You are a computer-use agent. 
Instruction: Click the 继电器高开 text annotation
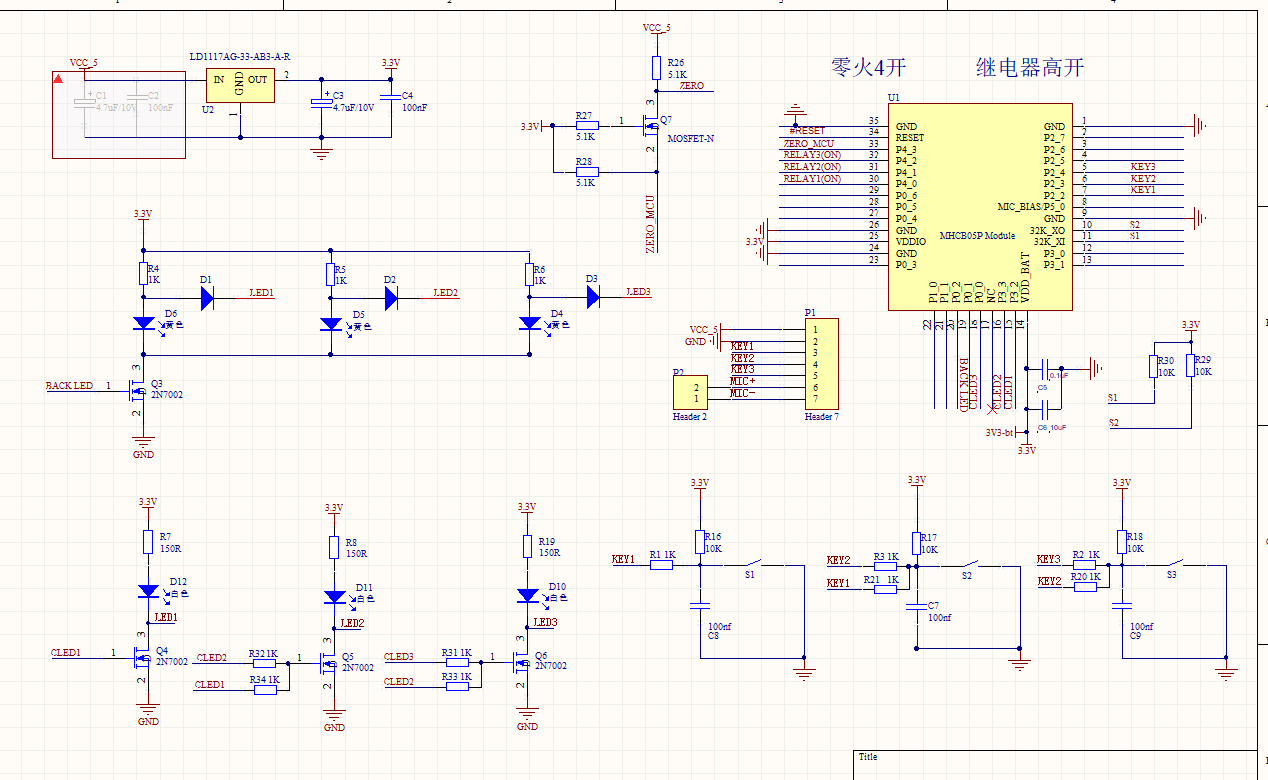(1029, 68)
